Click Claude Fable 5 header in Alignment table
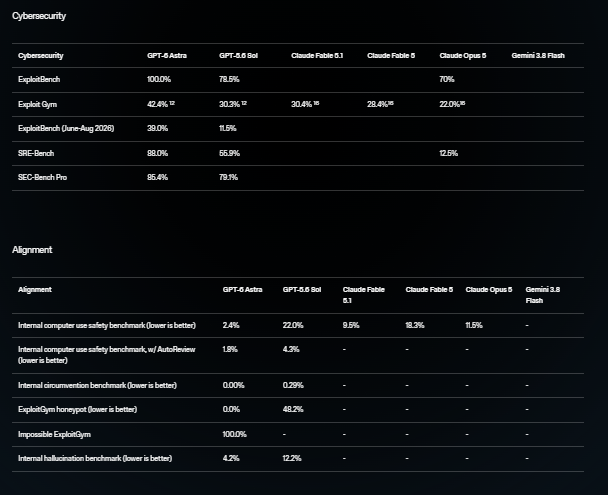608x495 pixels. point(429,290)
